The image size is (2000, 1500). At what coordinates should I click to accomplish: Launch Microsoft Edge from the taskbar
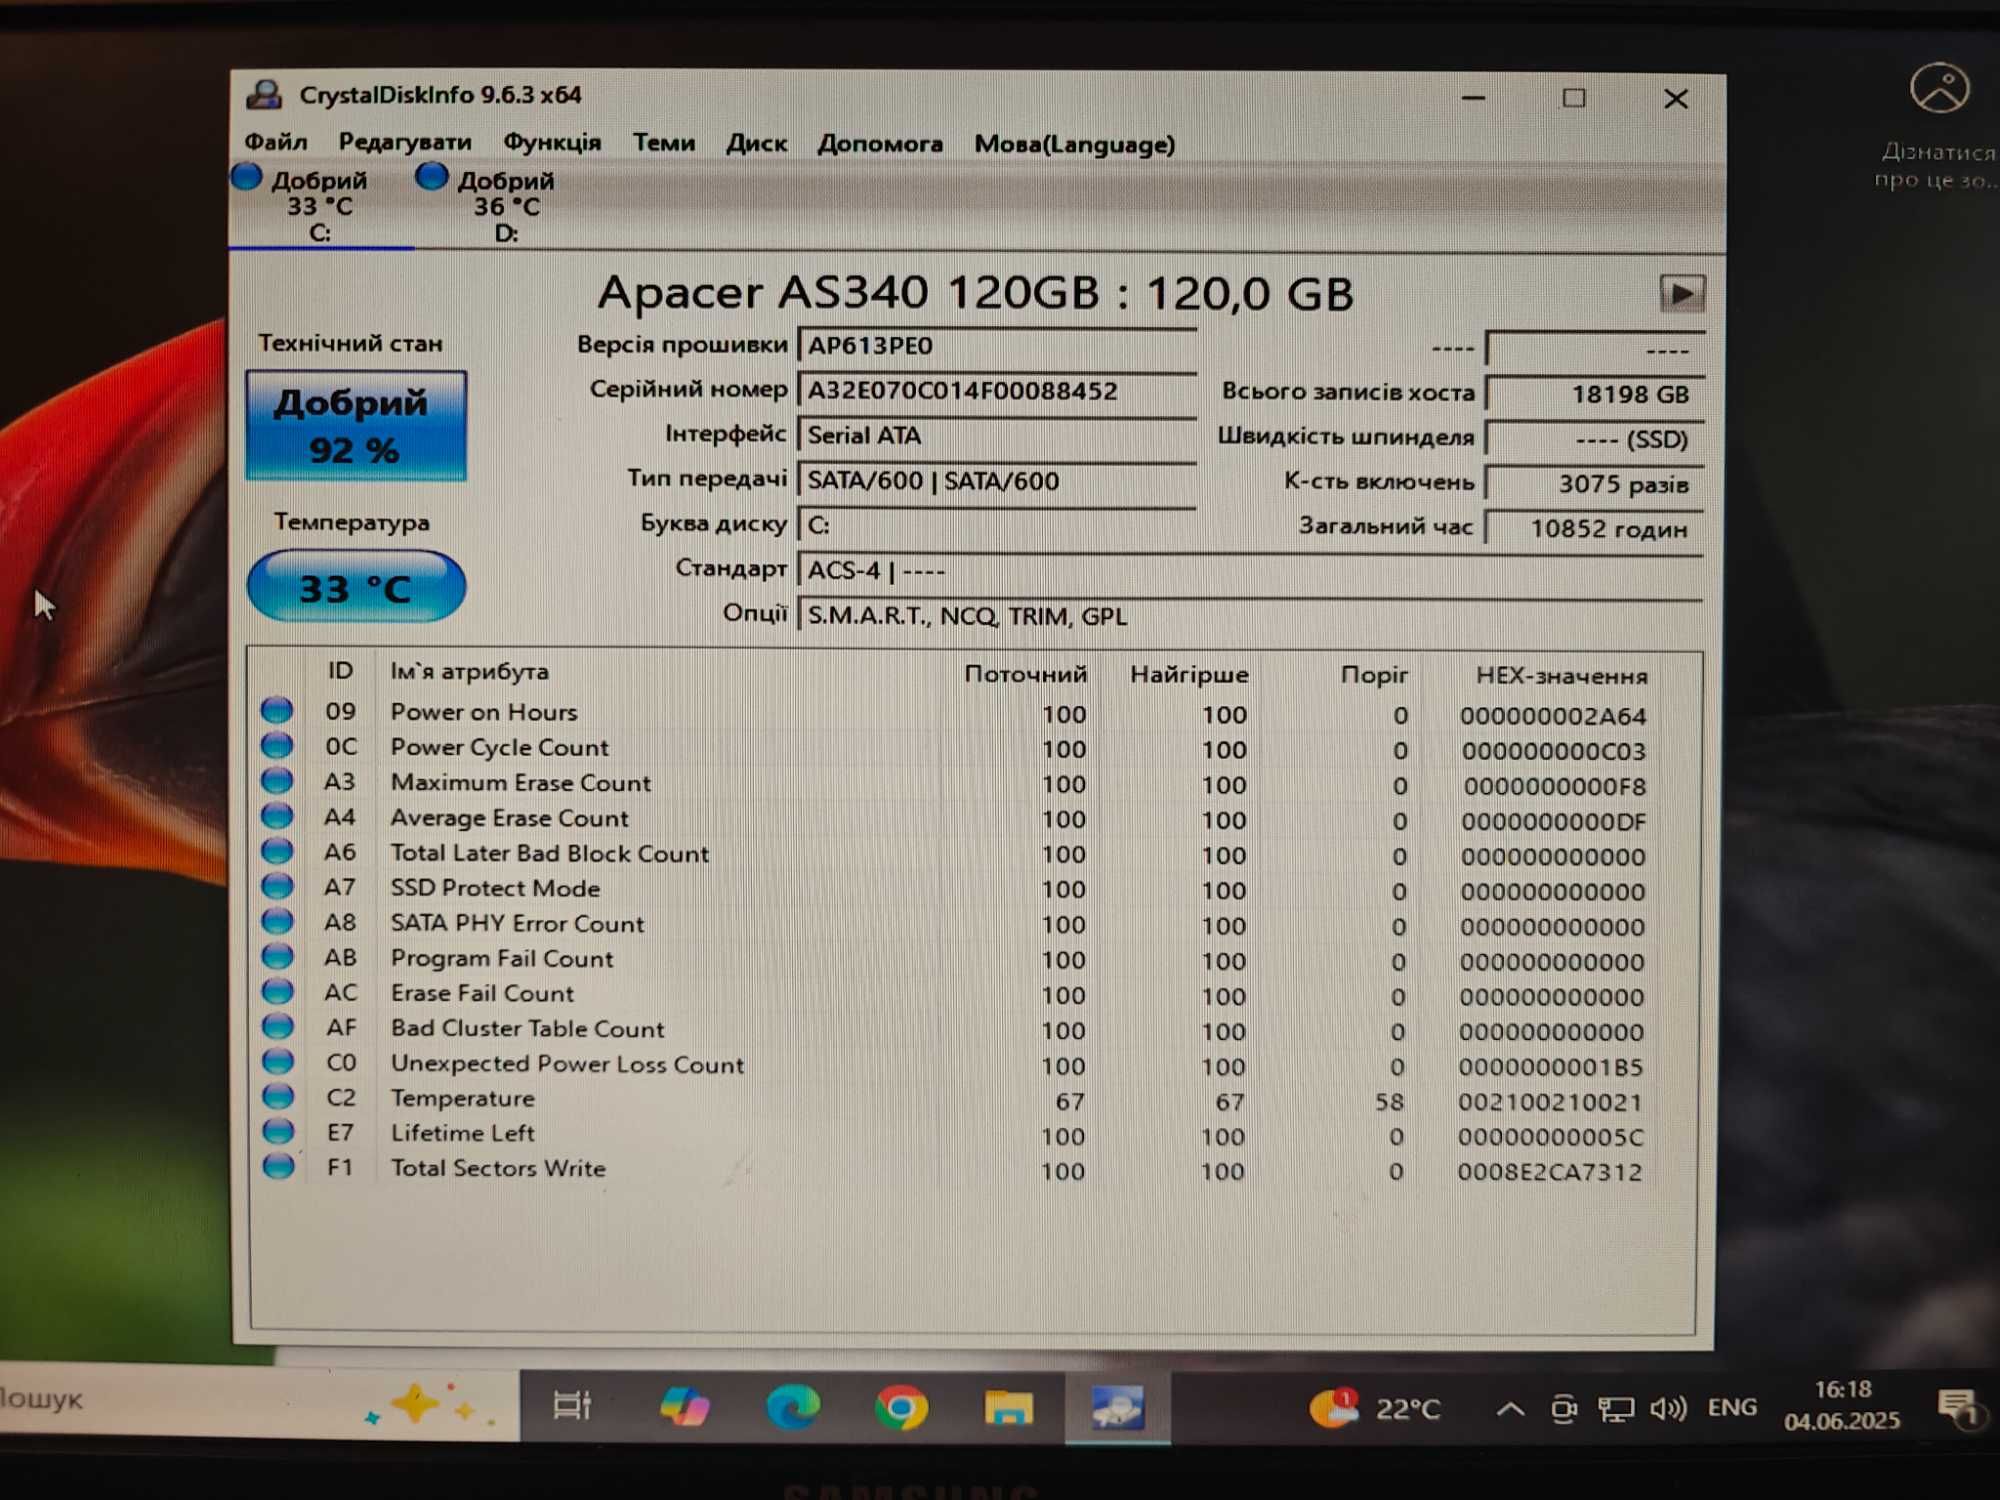pyautogui.click(x=793, y=1407)
